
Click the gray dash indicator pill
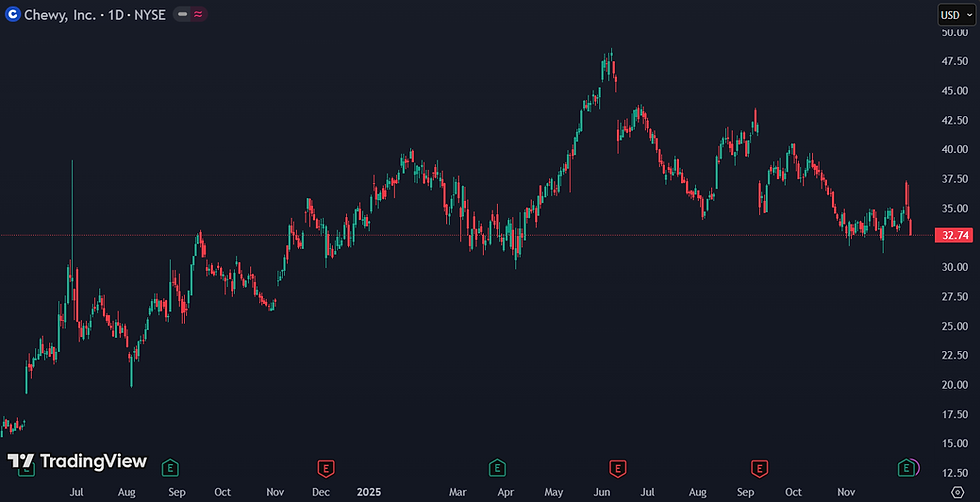pyautogui.click(x=182, y=14)
